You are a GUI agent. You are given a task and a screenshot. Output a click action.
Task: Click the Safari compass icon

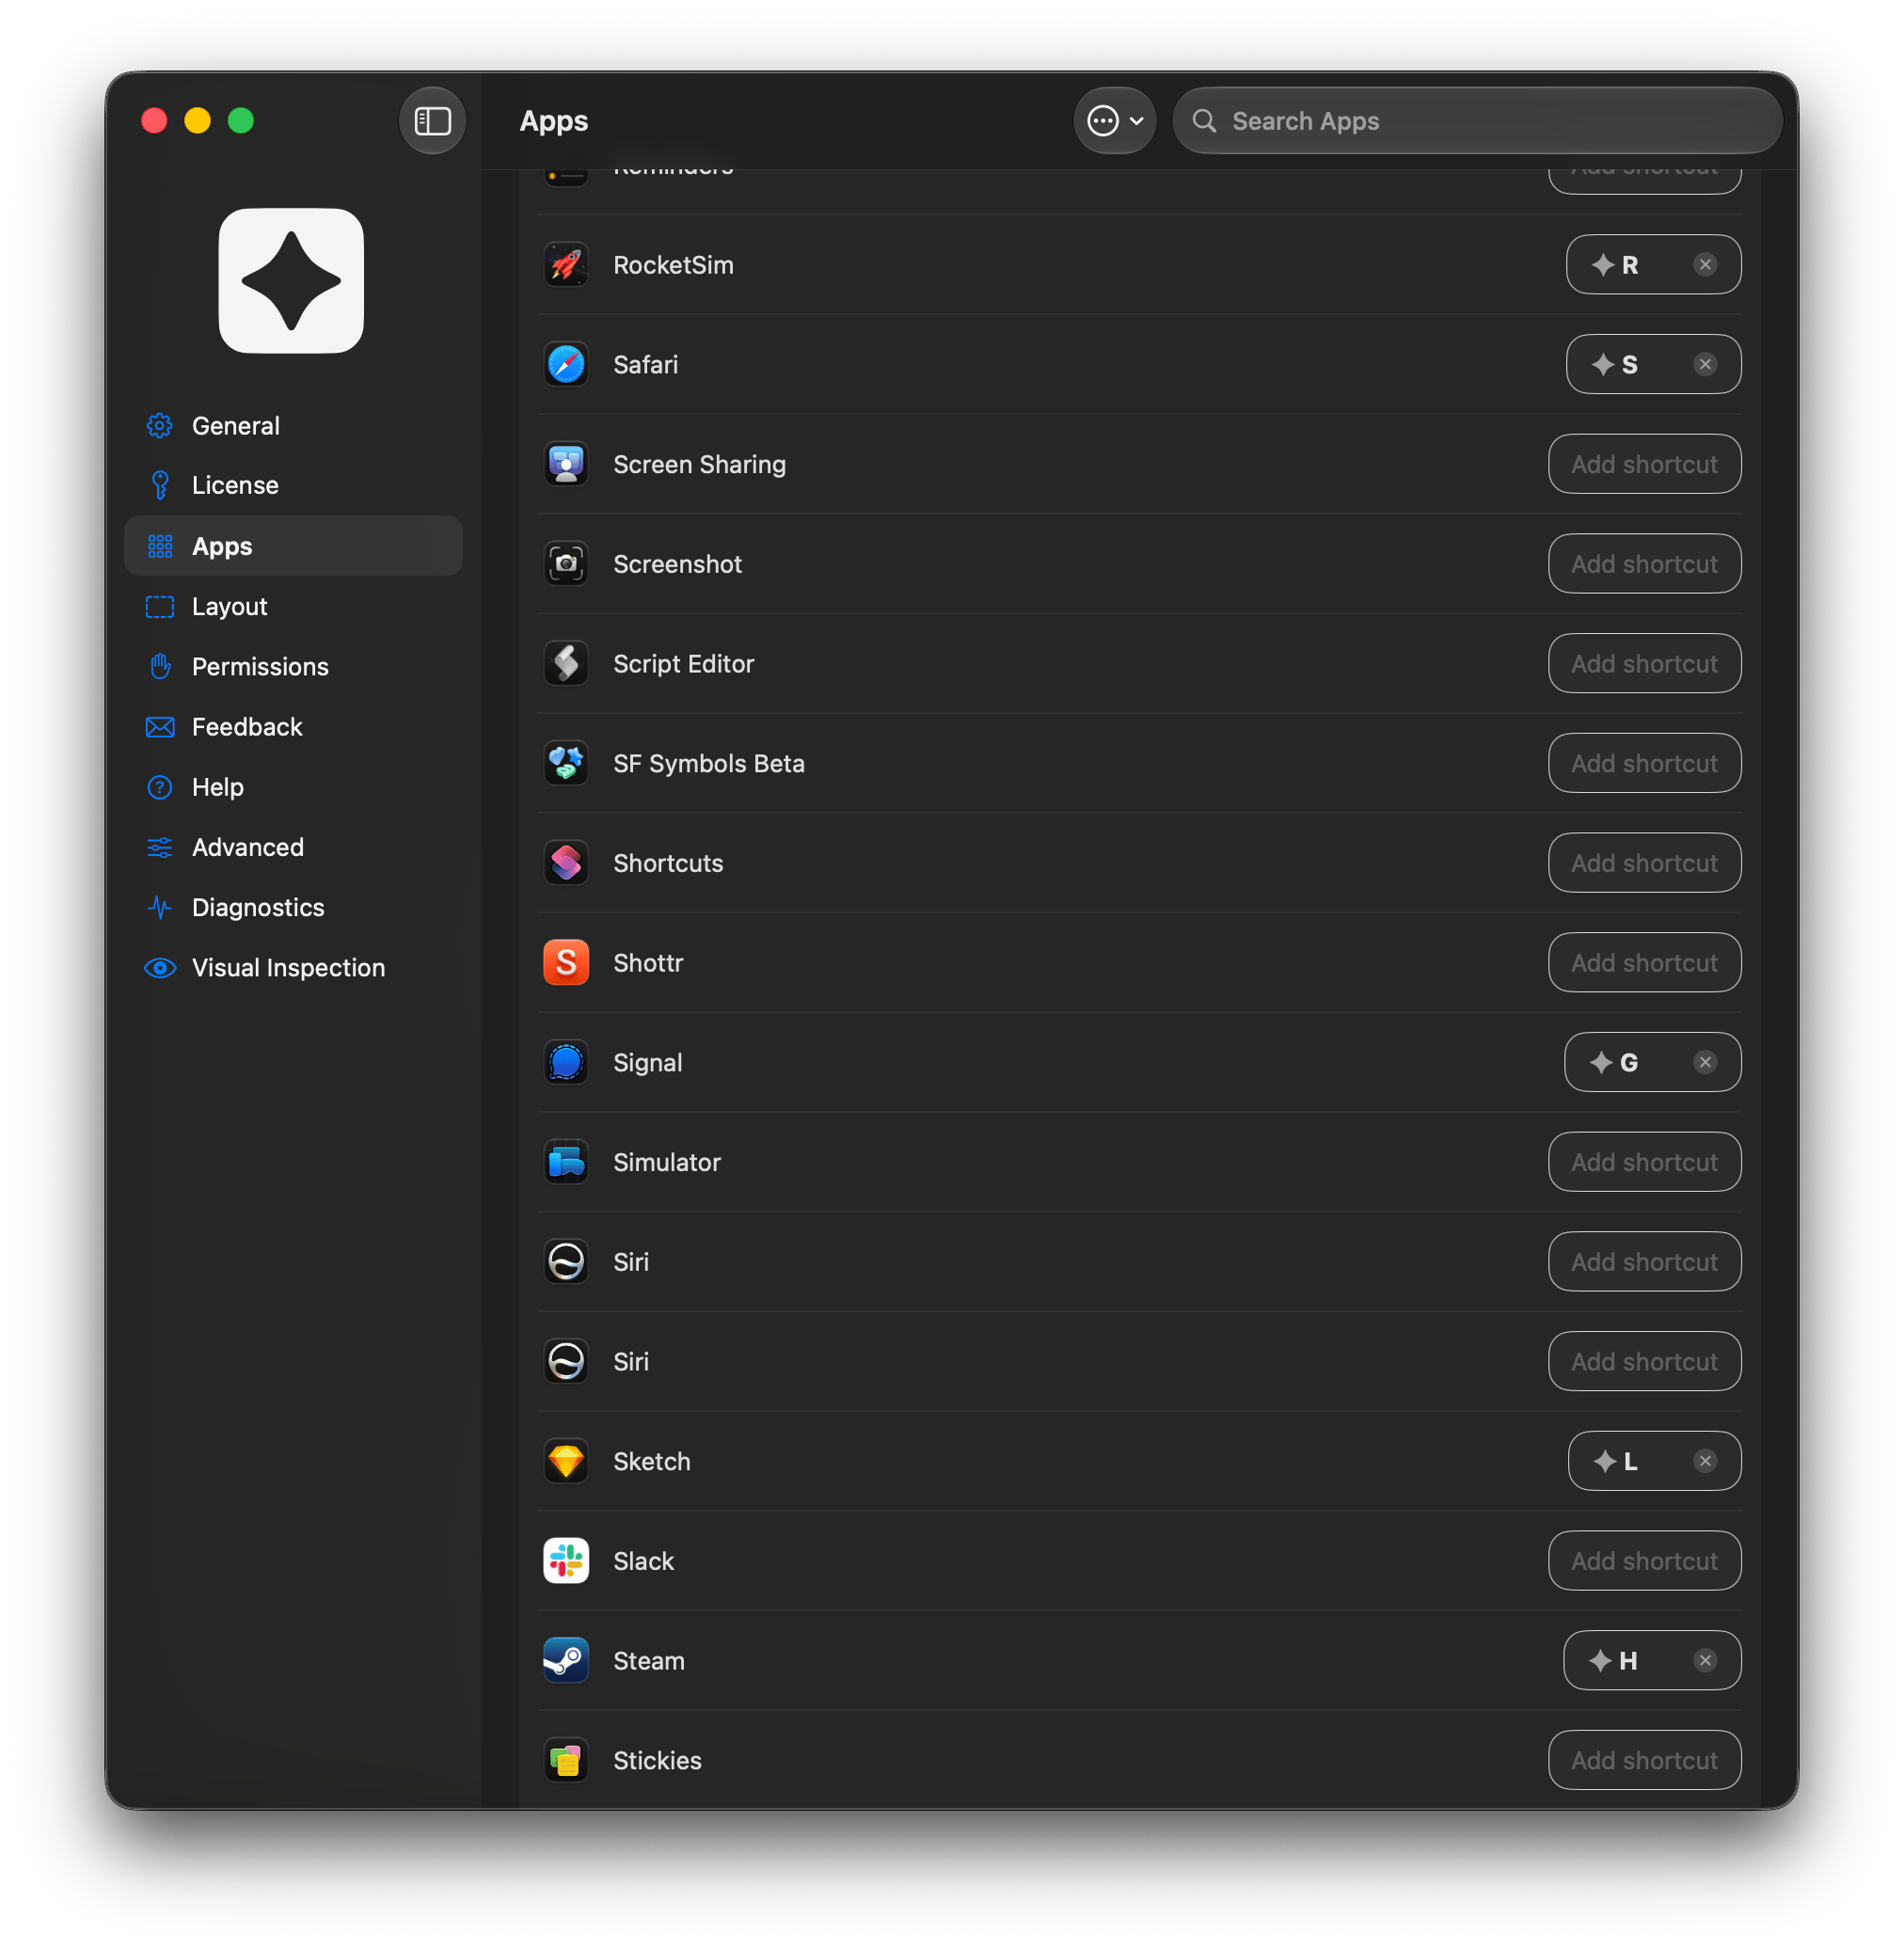click(x=566, y=365)
